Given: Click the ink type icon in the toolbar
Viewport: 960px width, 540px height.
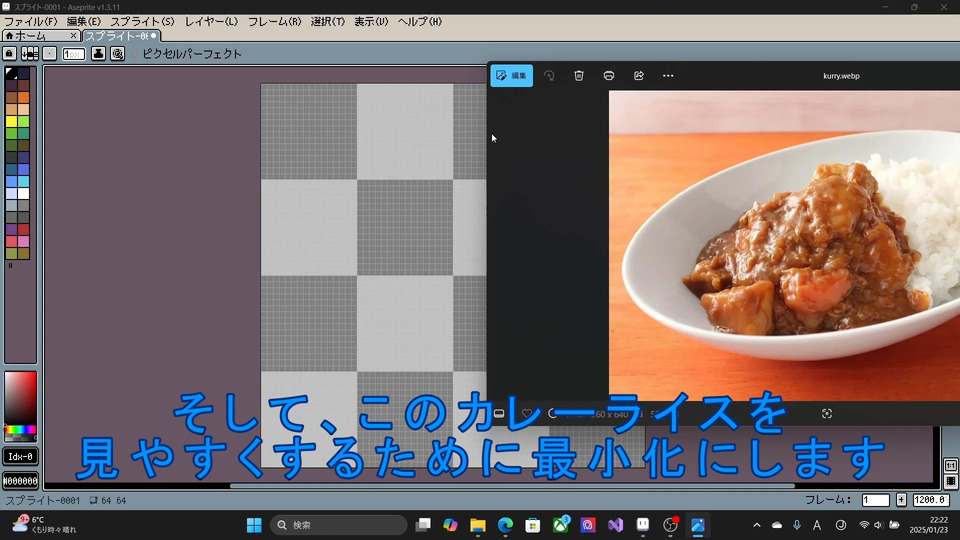Looking at the screenshot, I should [98, 54].
